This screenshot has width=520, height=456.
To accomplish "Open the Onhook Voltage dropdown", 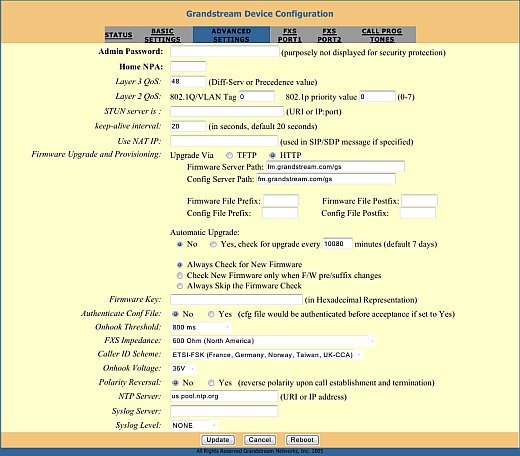I will pos(183,369).
